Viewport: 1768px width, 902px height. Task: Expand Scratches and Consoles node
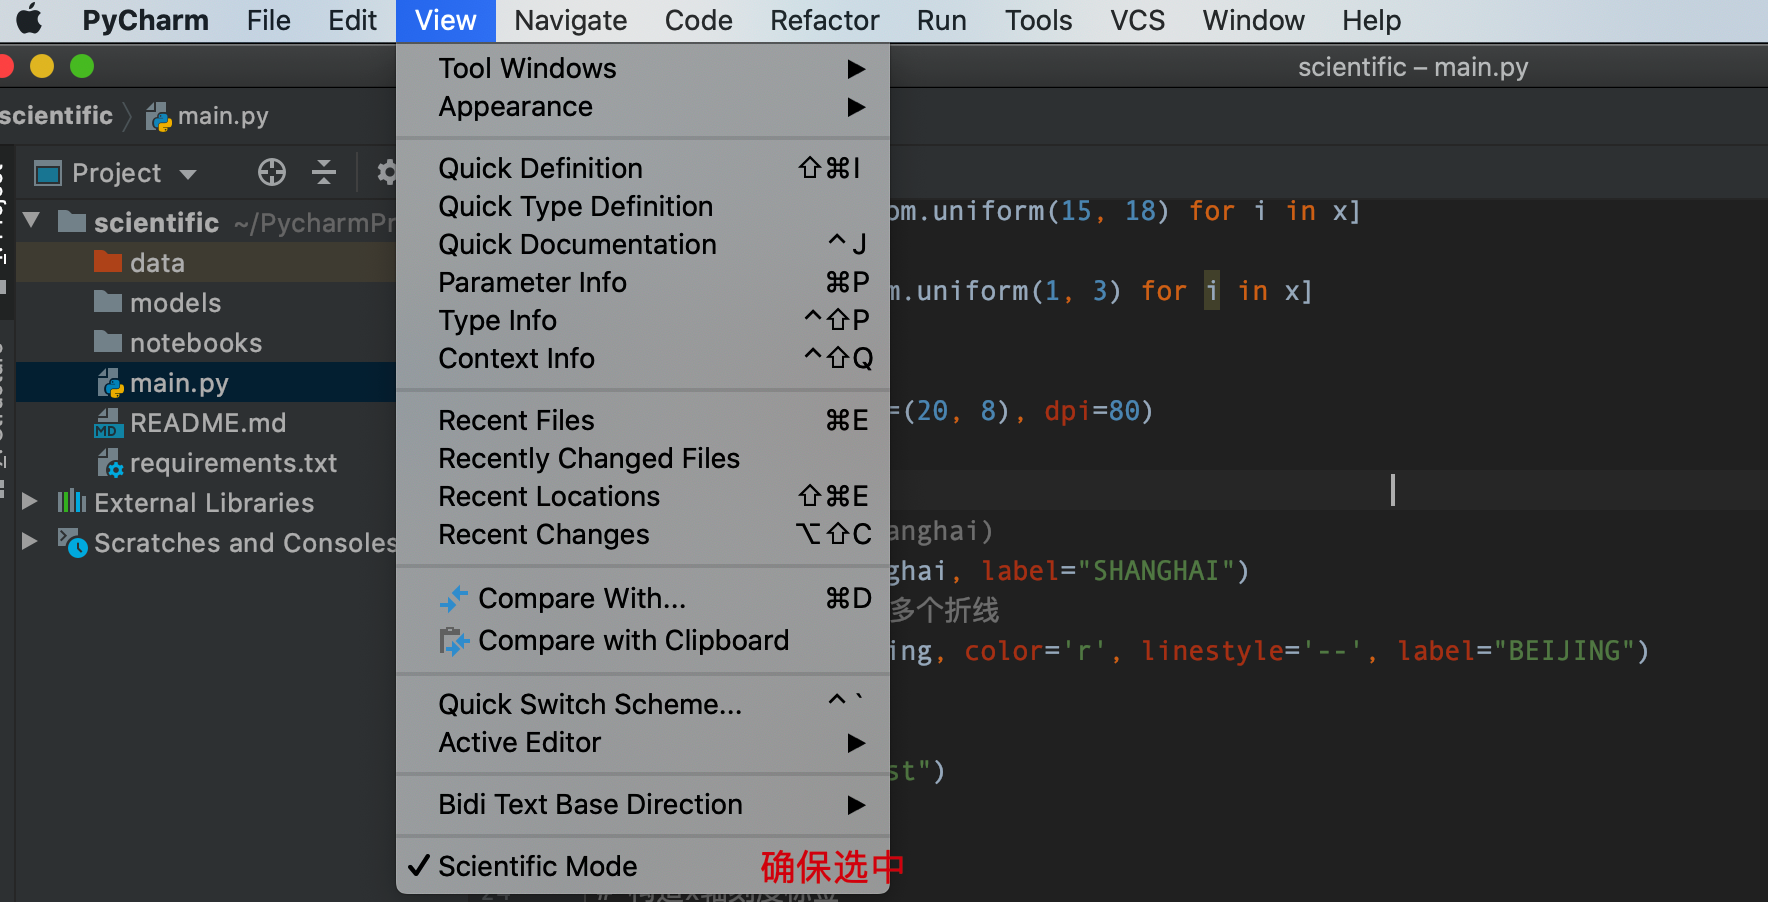[30, 541]
